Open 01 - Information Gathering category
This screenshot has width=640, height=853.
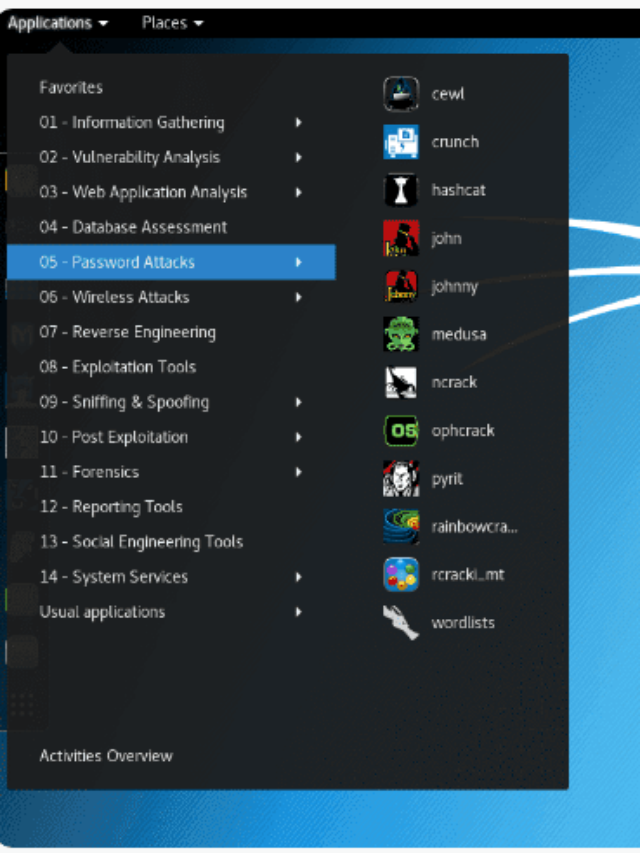pyautogui.click(x=171, y=122)
